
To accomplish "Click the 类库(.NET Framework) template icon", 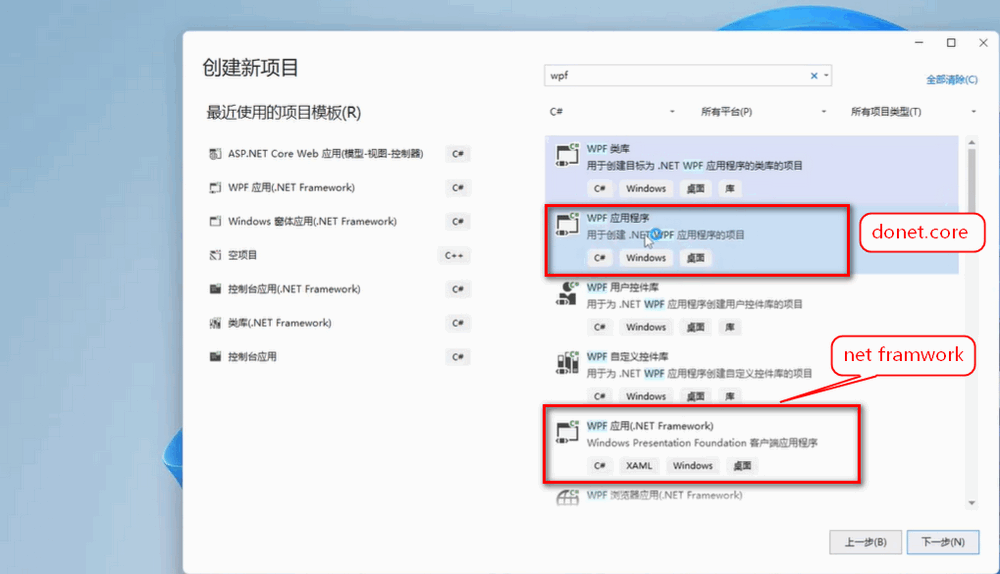I will (x=215, y=323).
